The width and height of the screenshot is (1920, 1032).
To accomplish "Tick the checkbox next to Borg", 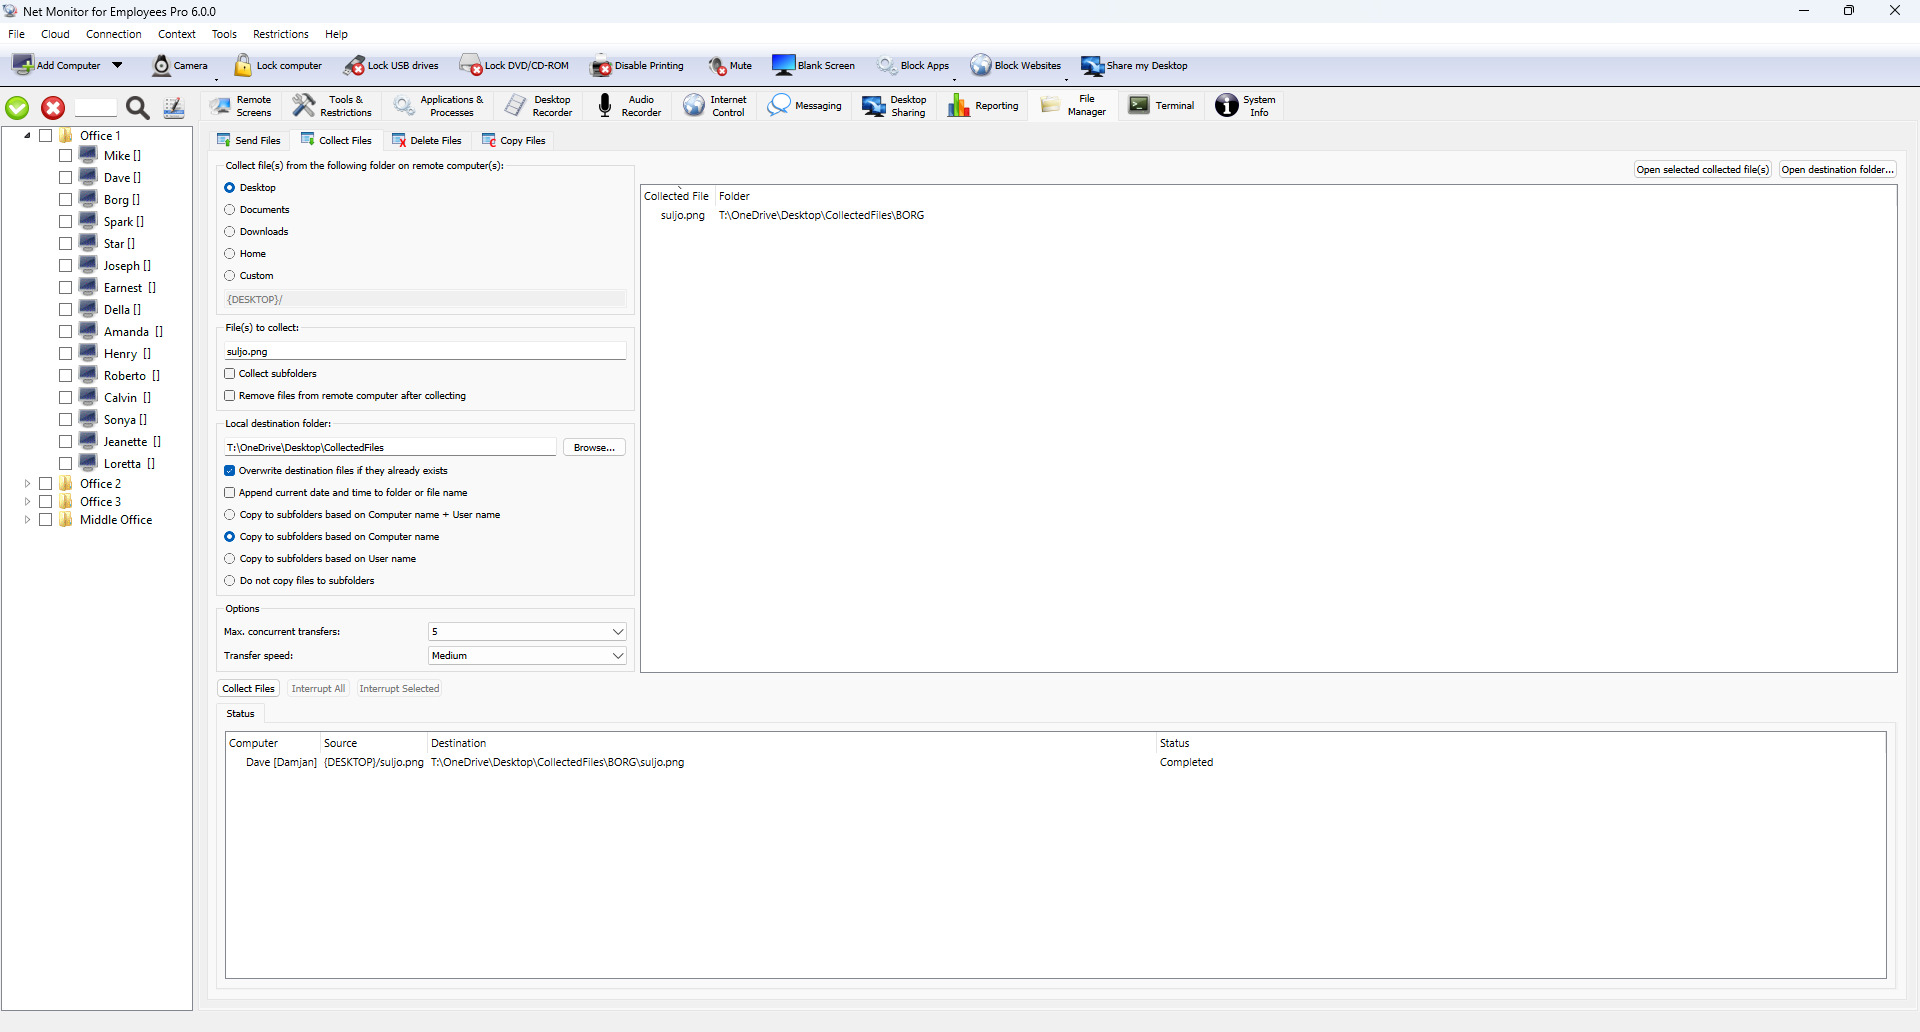I will click(x=65, y=200).
